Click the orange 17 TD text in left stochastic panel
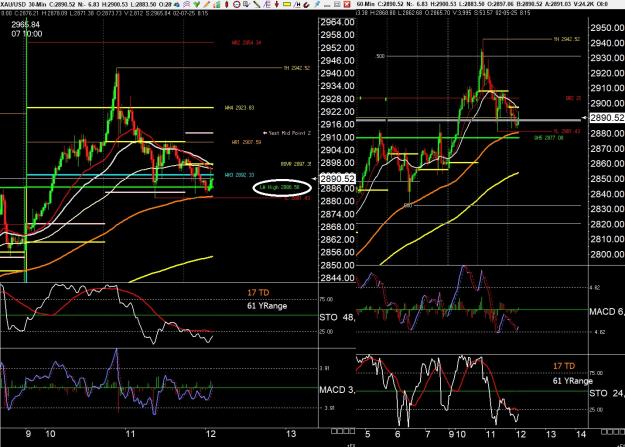The image size is (625, 447). coord(258,292)
